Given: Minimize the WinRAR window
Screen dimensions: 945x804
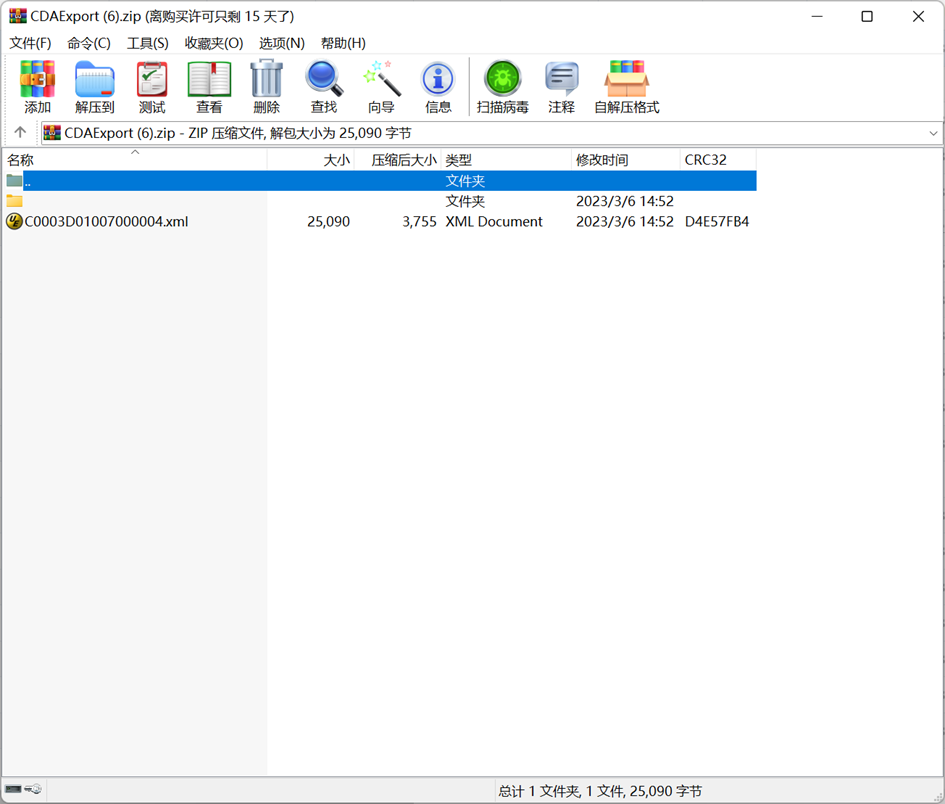Looking at the screenshot, I should point(817,16).
